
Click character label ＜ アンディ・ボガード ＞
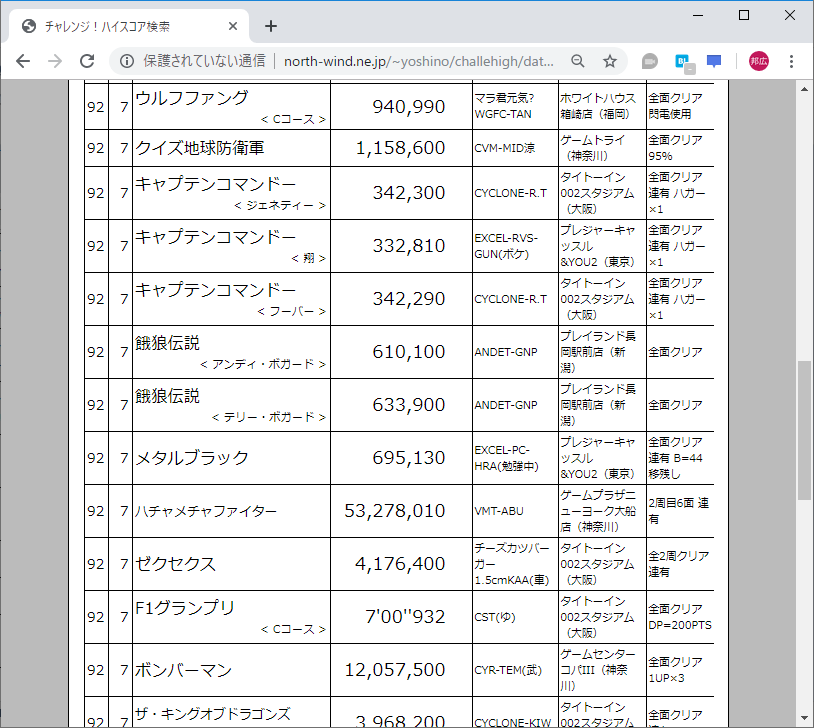click(x=263, y=364)
